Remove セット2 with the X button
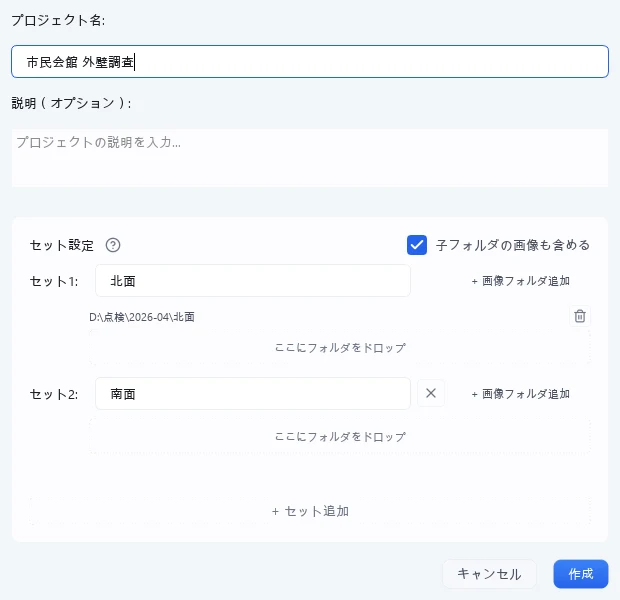 tap(431, 393)
